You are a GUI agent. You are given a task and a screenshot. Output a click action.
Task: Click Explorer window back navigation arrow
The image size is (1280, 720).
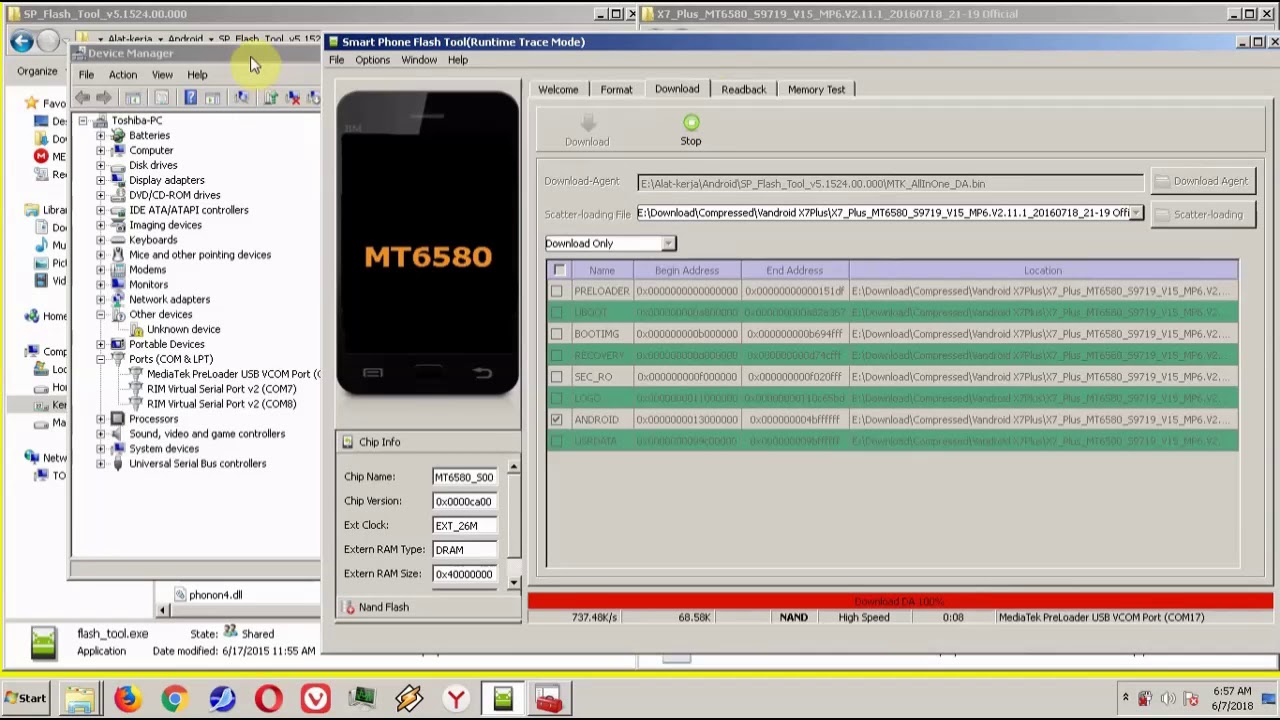(22, 41)
